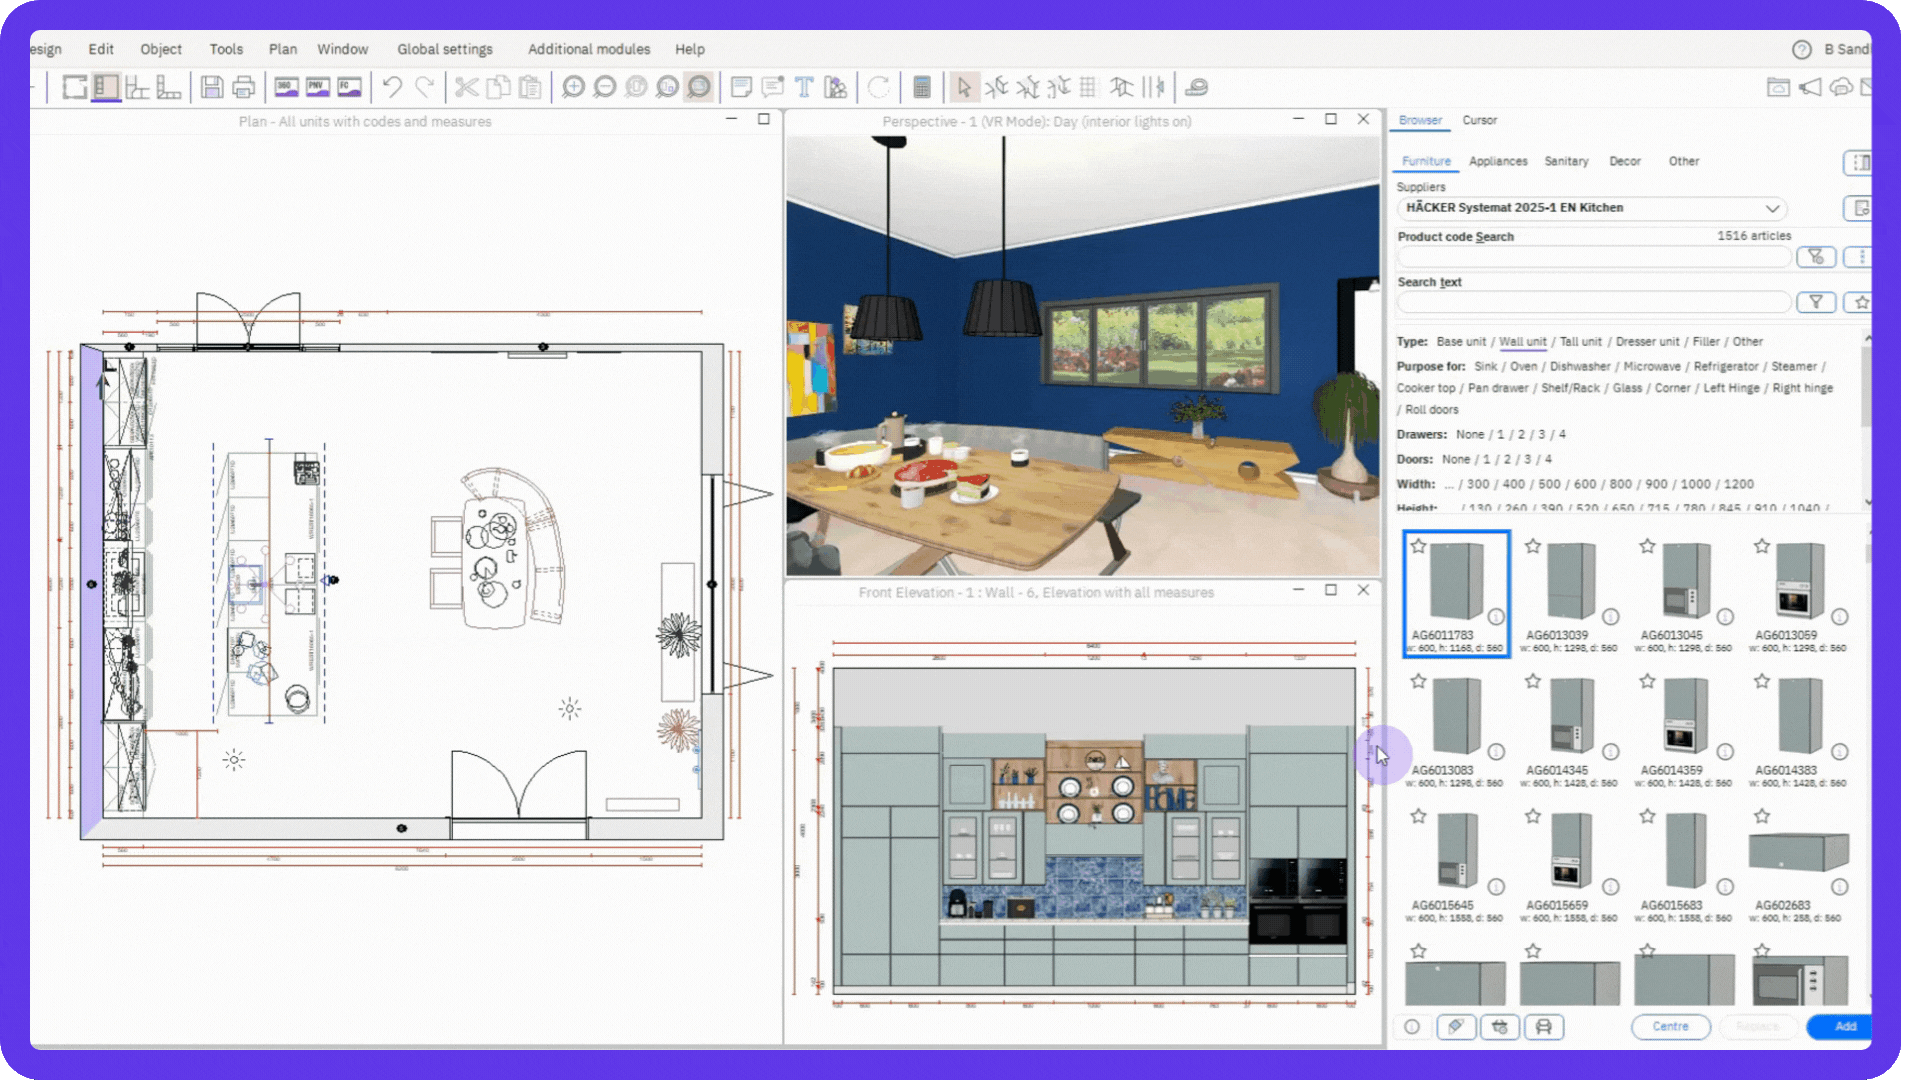Switch to the Cursor tab
Image resolution: width=1920 pixels, height=1080 pixels.
(1479, 120)
